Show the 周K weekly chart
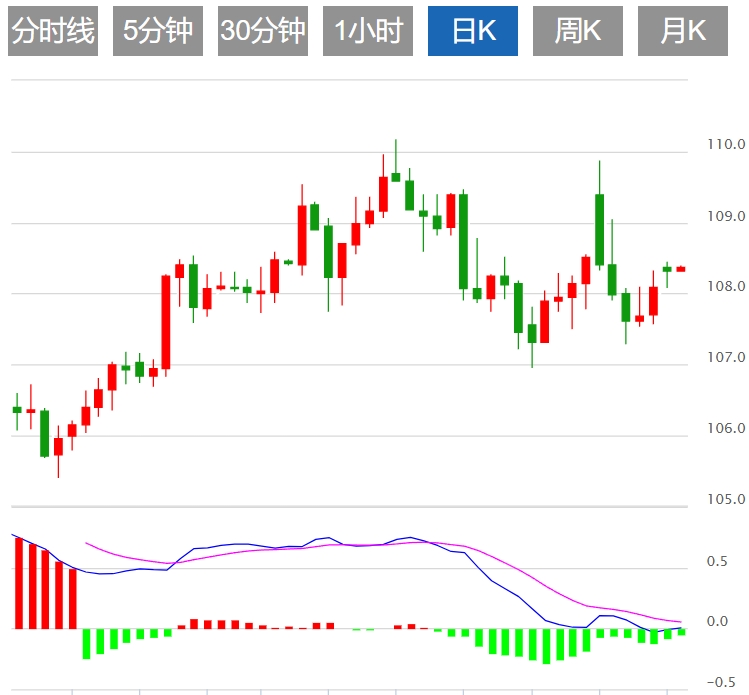Viewport: 749px width, 695px height. coord(578,31)
